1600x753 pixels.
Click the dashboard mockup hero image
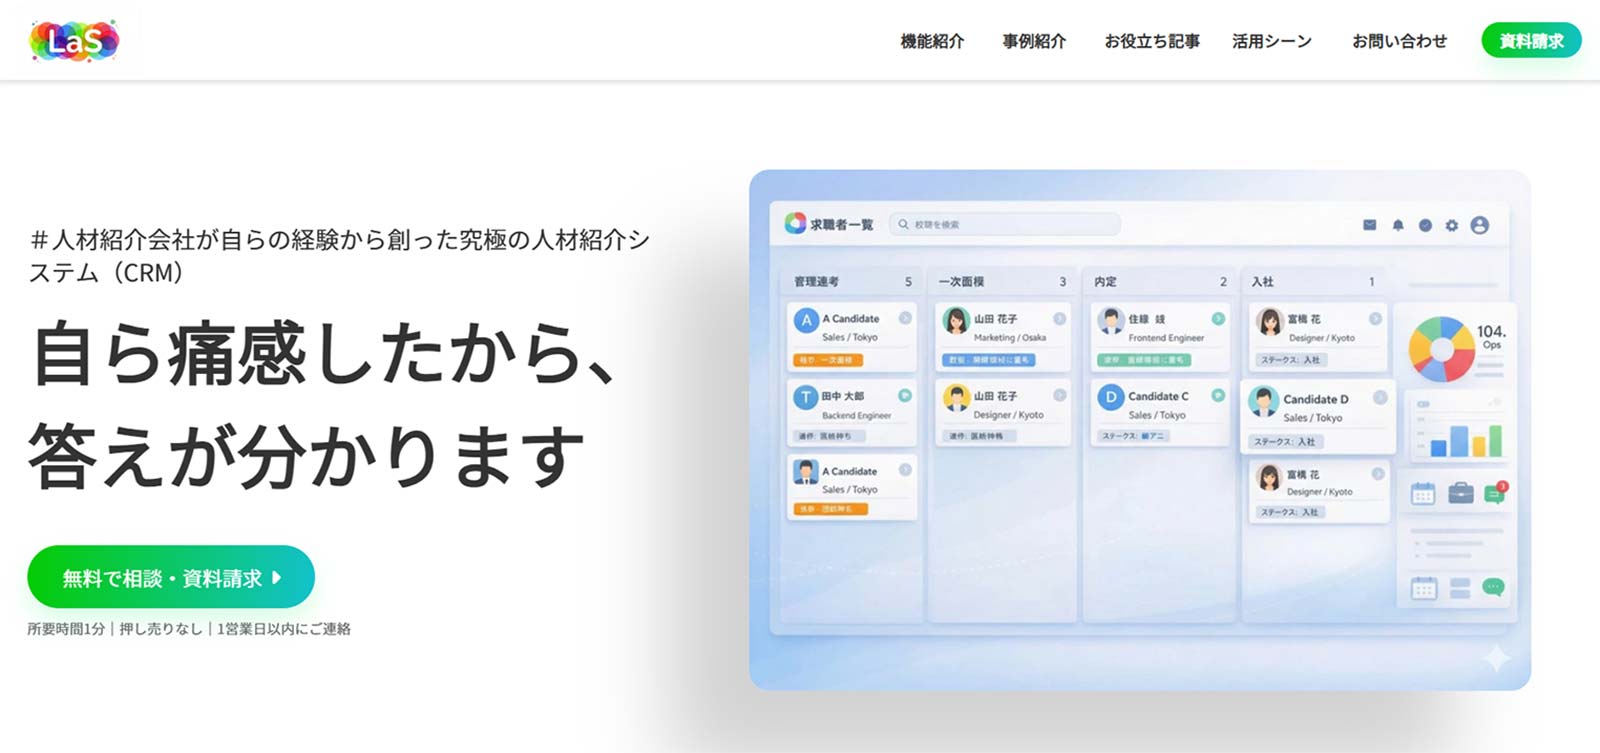1140,430
